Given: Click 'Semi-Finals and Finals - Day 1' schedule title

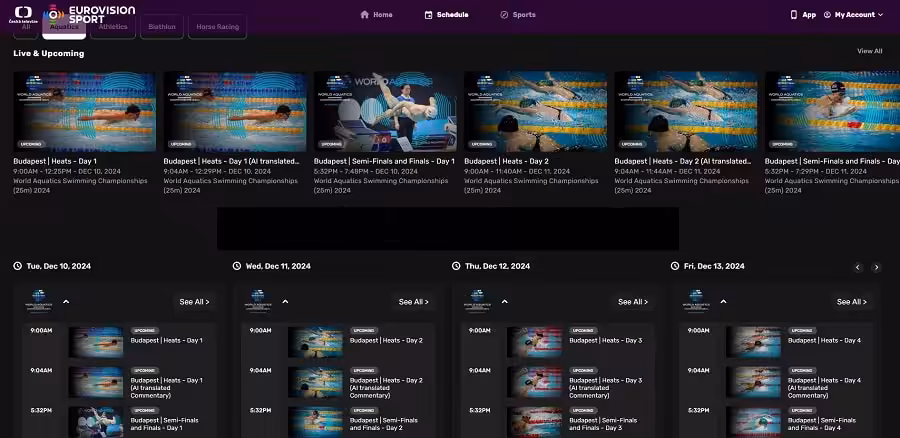Looking at the screenshot, I should 164,424.
